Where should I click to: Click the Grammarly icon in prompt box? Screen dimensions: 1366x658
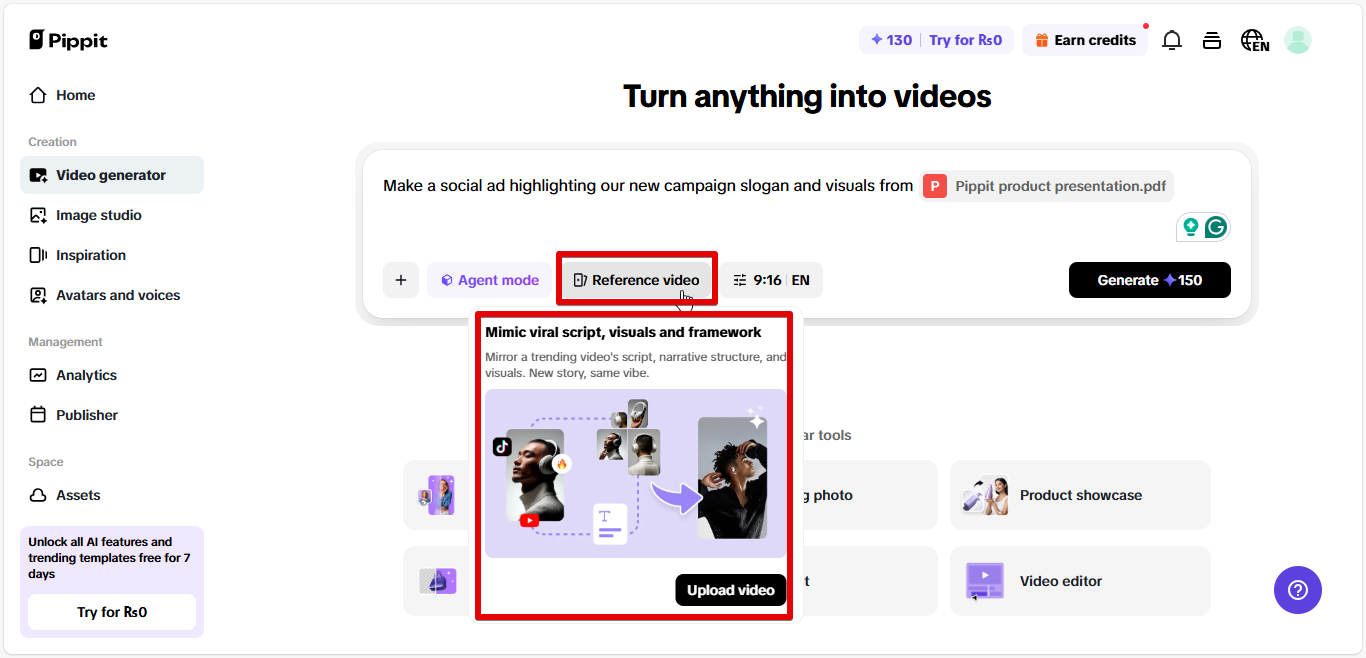pyautogui.click(x=1216, y=227)
